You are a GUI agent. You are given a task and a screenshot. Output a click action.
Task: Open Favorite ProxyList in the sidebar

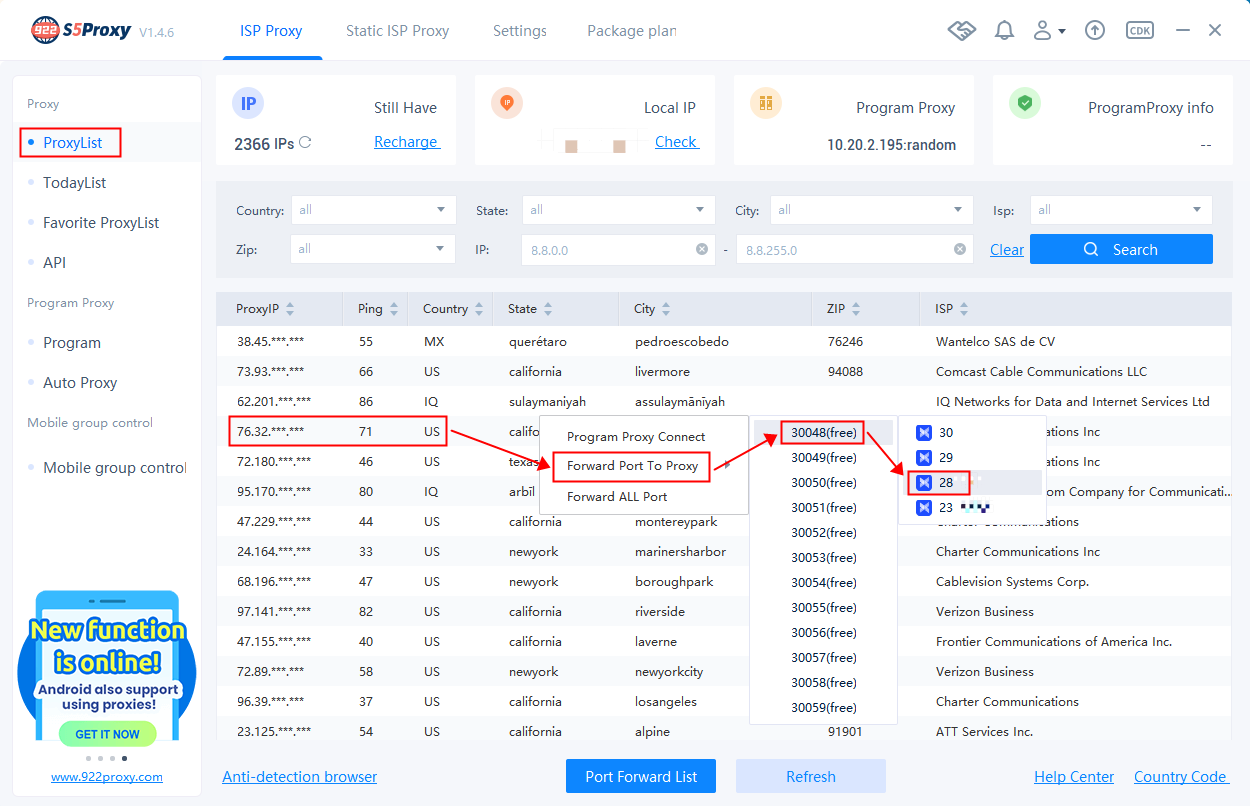(101, 223)
